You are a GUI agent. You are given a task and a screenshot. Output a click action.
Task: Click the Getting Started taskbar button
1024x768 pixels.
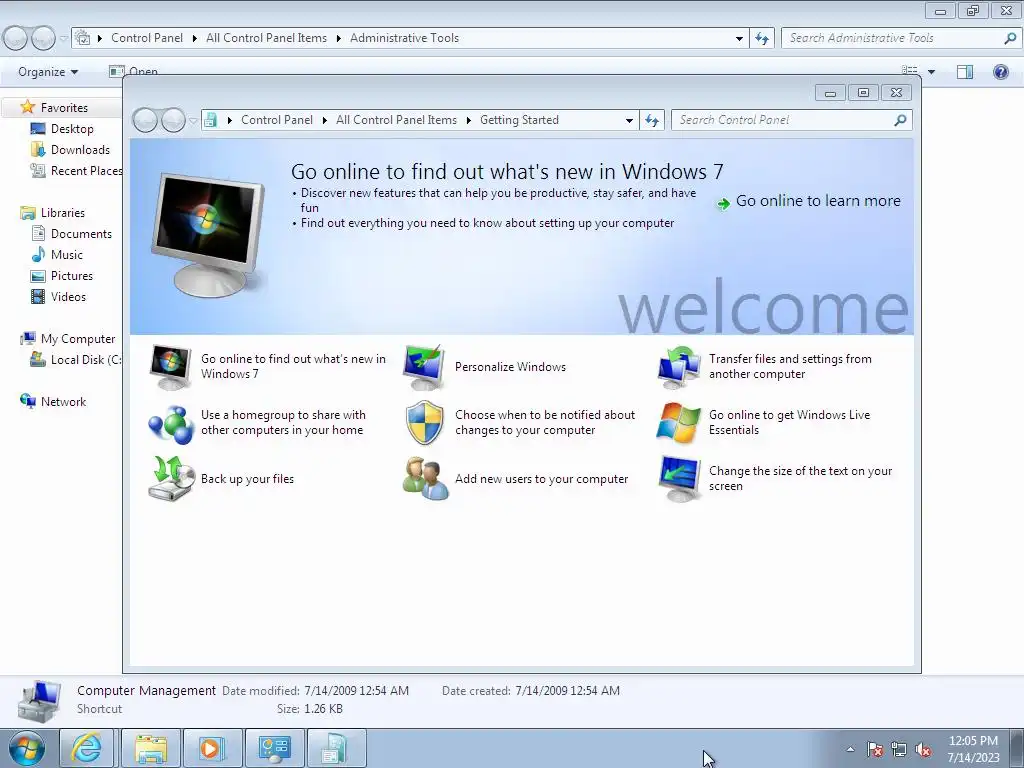pos(336,748)
